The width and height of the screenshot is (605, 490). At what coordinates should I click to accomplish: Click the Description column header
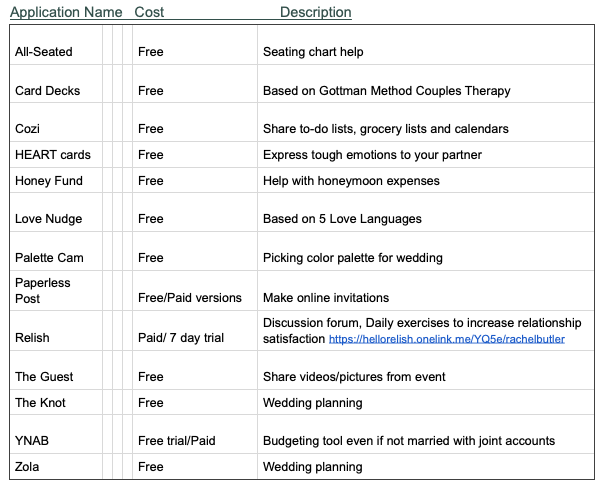click(x=316, y=12)
